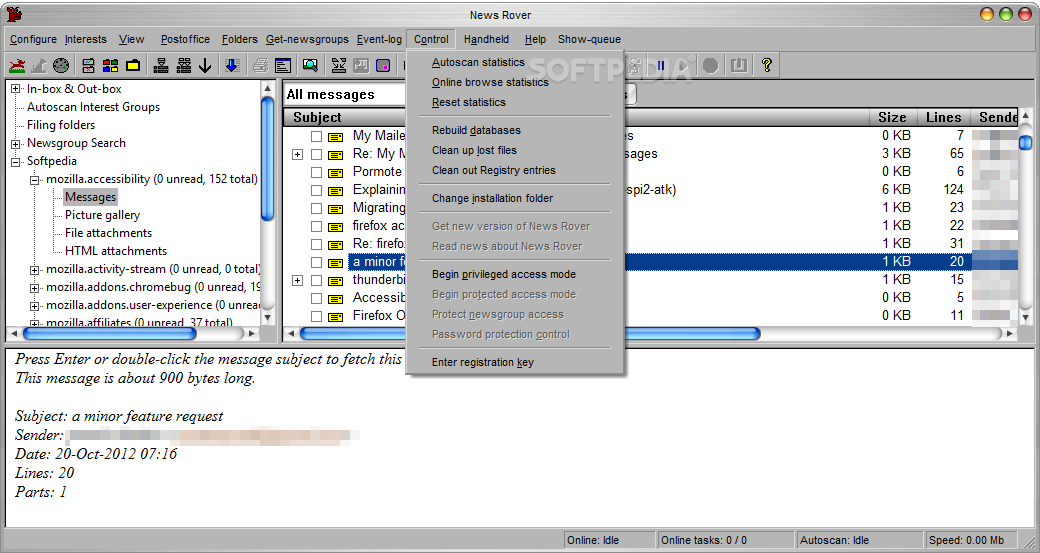Expand the 'Re: My M' message thread
1040x553 pixels.
coord(297,154)
